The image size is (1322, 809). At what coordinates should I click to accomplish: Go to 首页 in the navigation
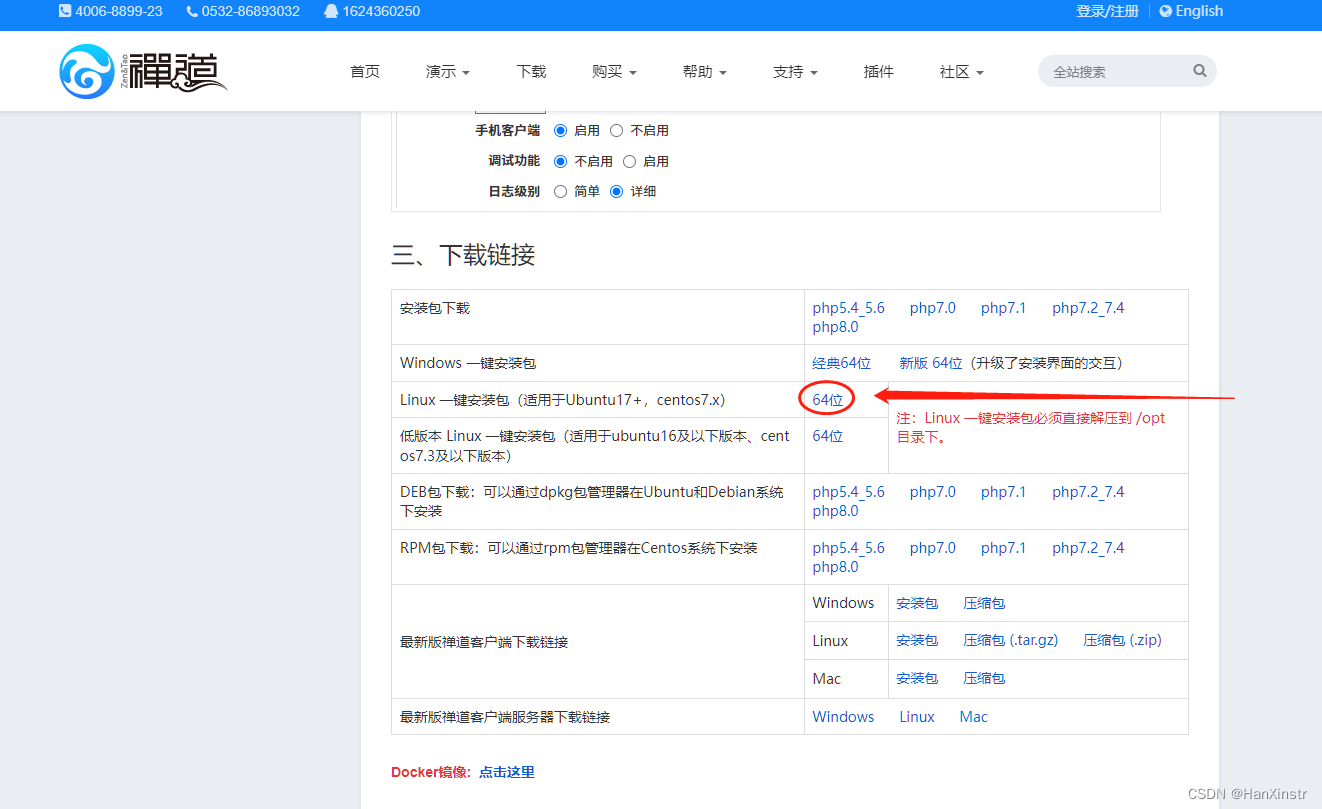click(x=365, y=71)
